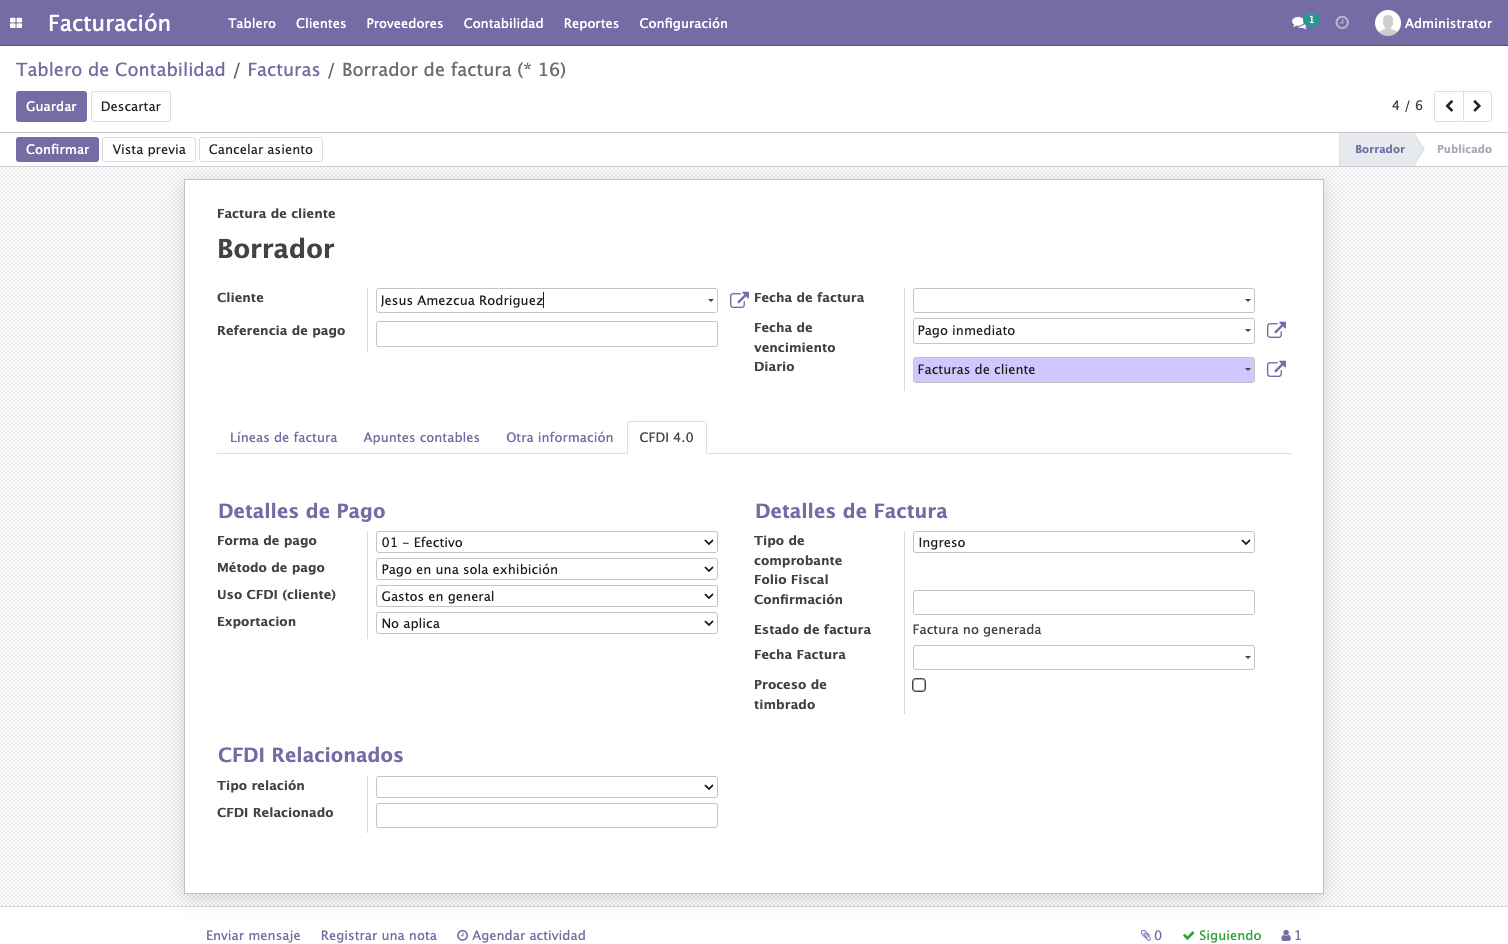Toggle Proceso de timbrado checkbox

[x=919, y=685]
